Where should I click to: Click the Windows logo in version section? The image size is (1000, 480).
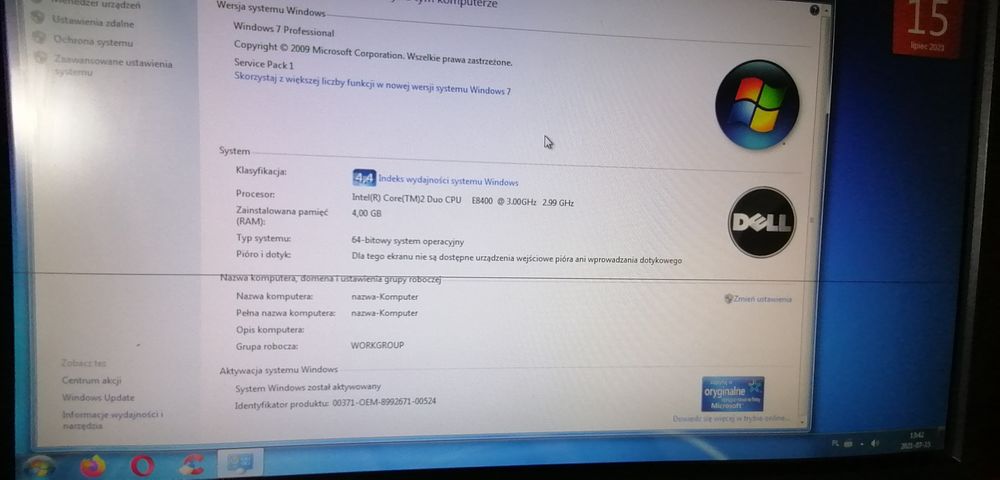(756, 105)
